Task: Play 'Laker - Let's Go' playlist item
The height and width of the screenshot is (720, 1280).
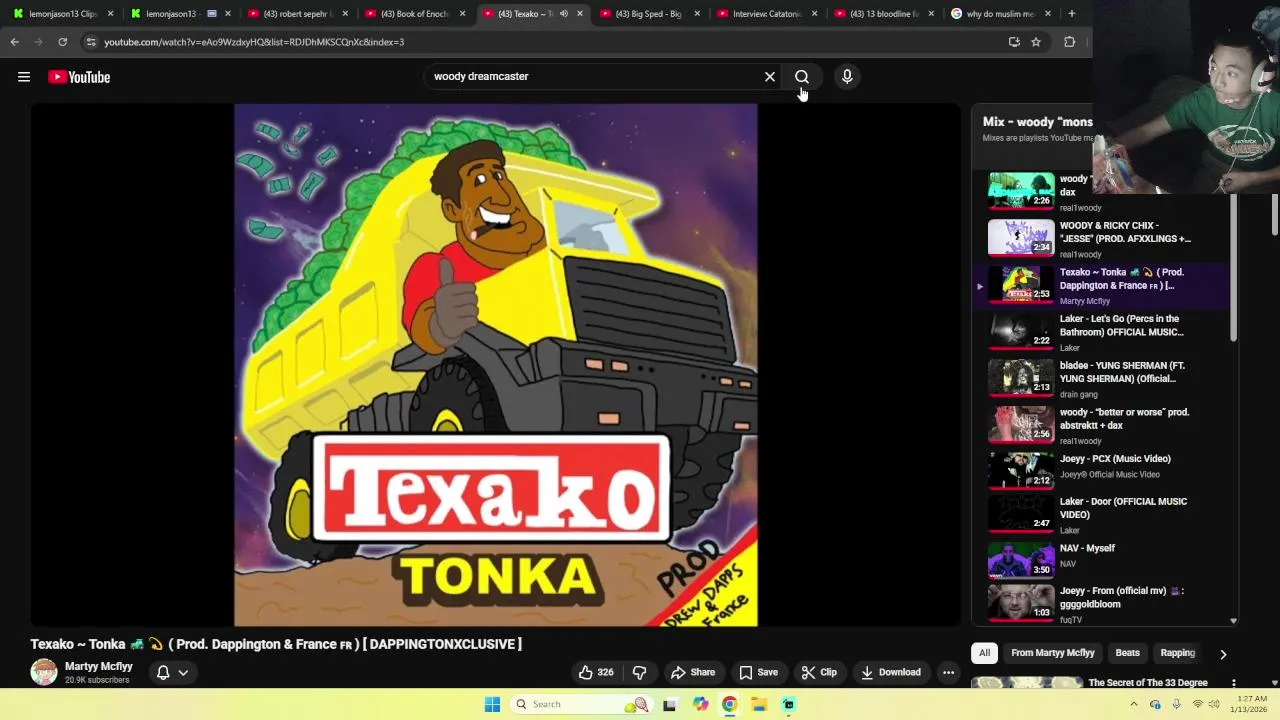Action: [x=1100, y=332]
